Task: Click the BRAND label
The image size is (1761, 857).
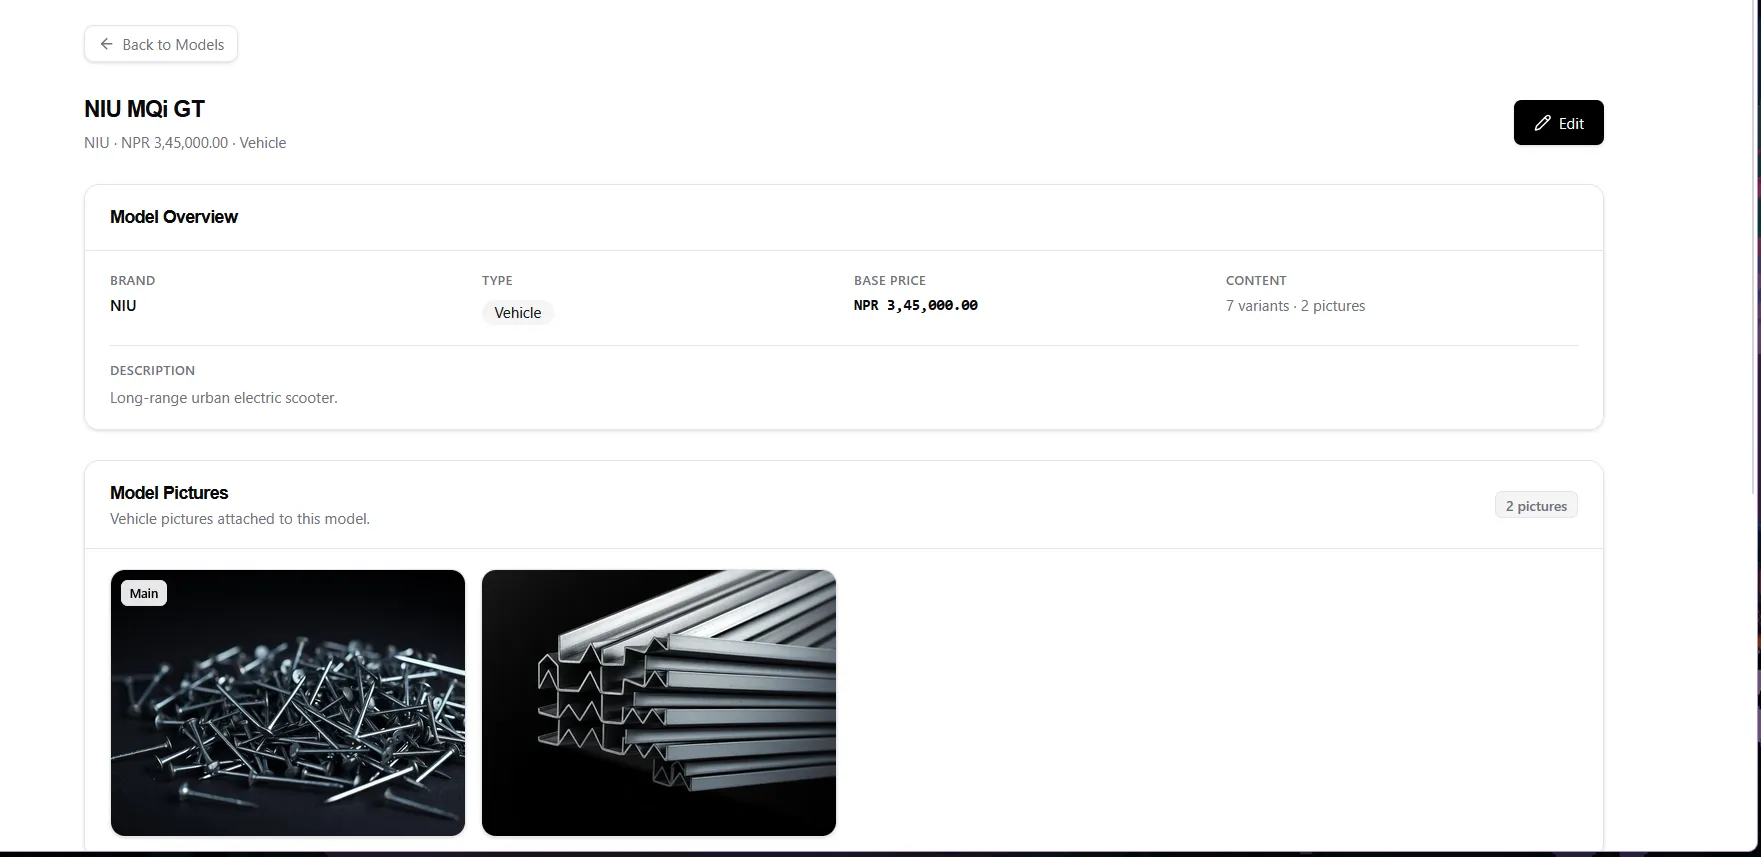Action: [132, 281]
